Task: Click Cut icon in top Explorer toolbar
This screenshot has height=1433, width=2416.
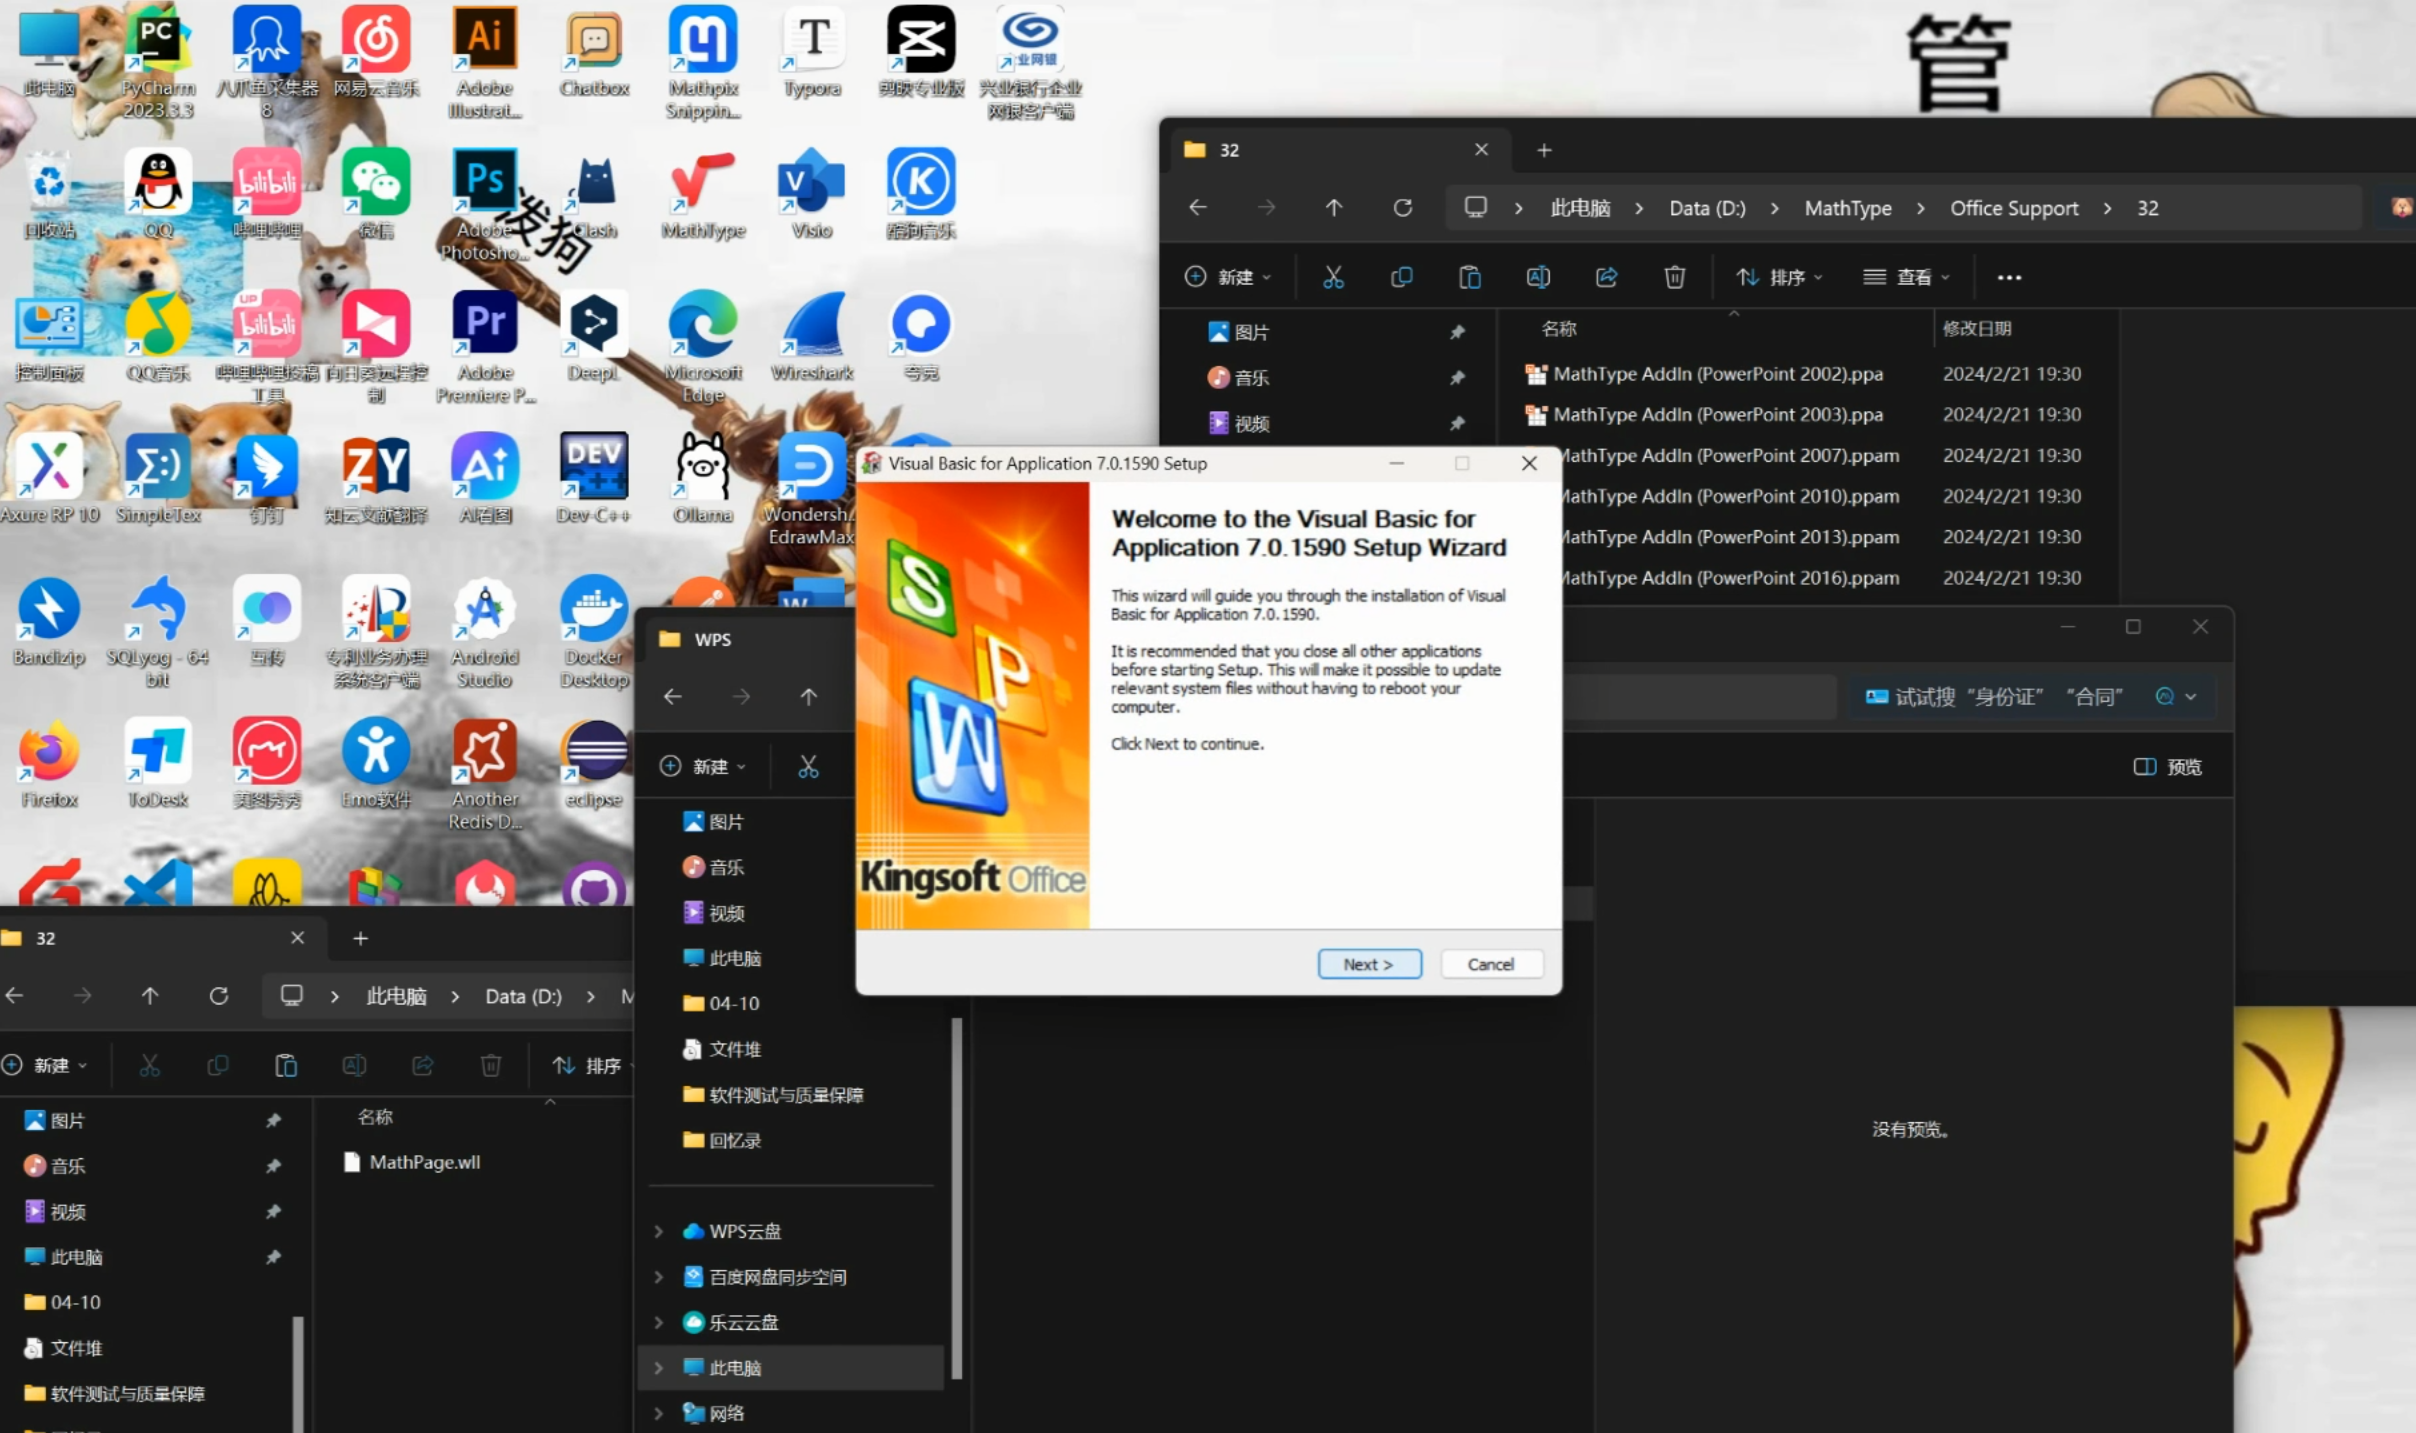Action: (1333, 277)
